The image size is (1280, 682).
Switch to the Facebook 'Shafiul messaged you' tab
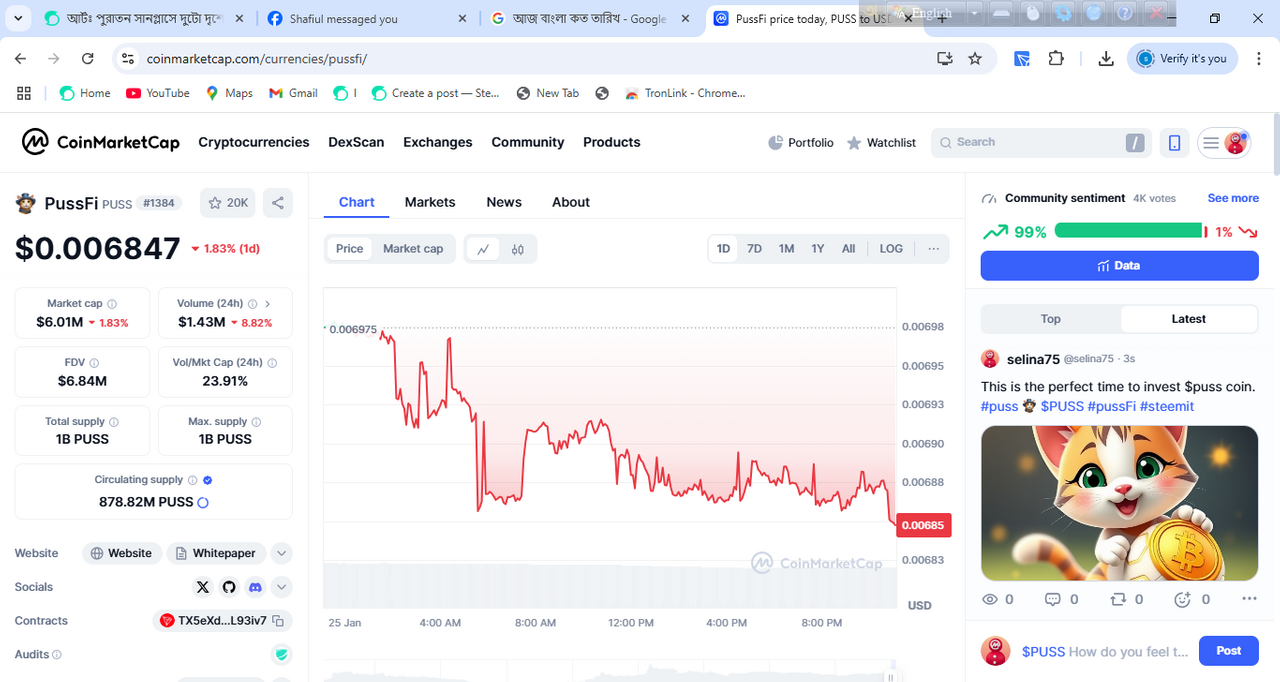365,19
